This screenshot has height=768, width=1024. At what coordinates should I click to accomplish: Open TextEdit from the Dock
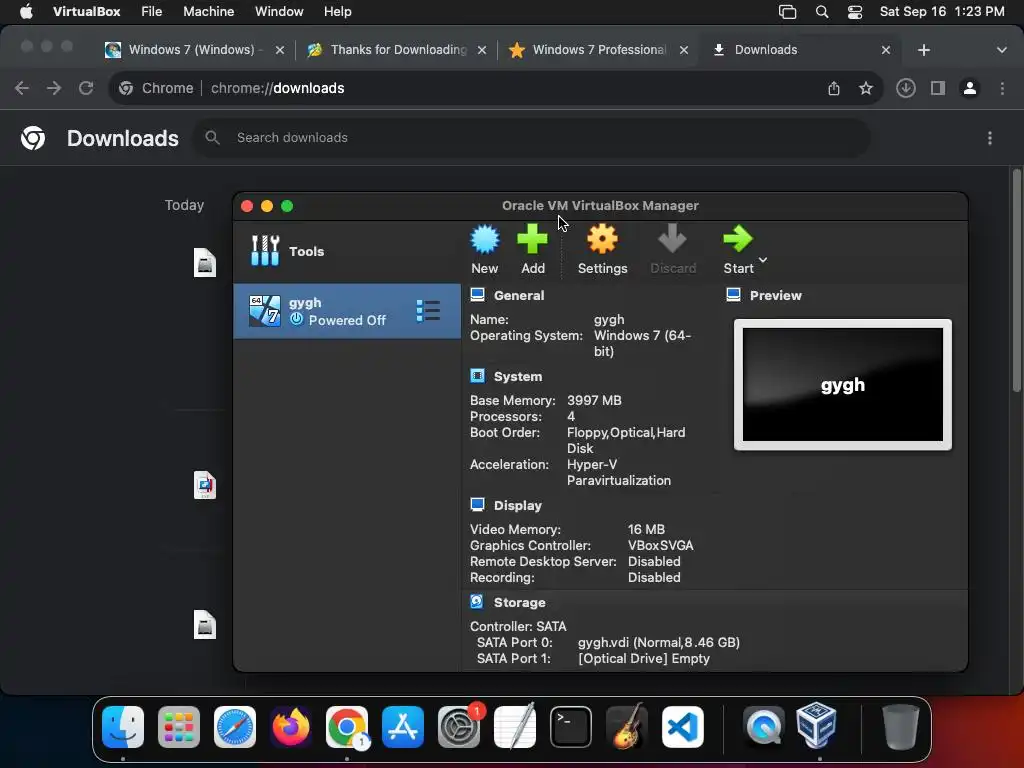coord(515,726)
